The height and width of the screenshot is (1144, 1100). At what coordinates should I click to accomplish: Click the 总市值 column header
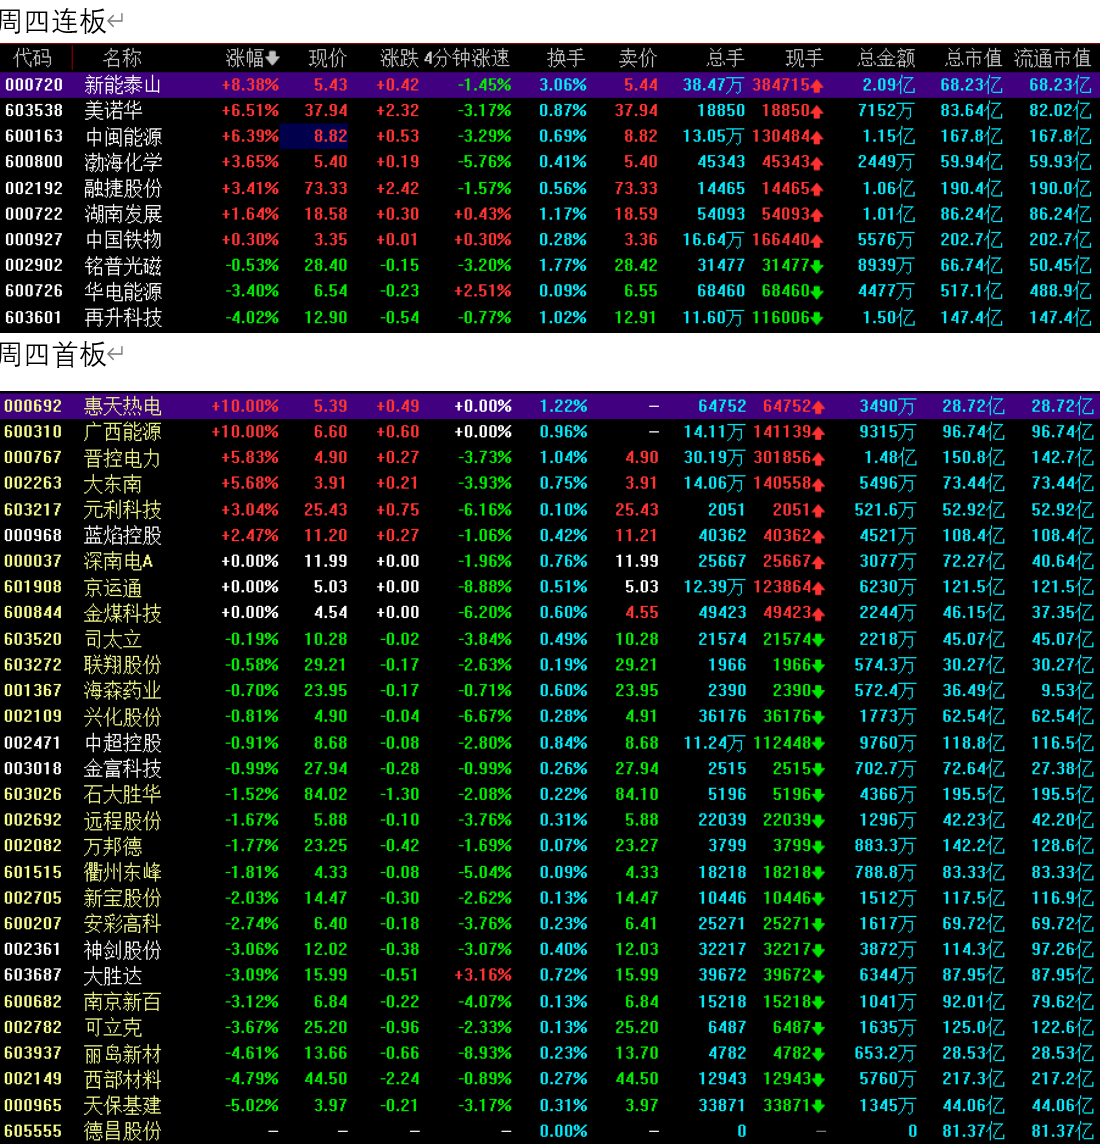[974, 58]
